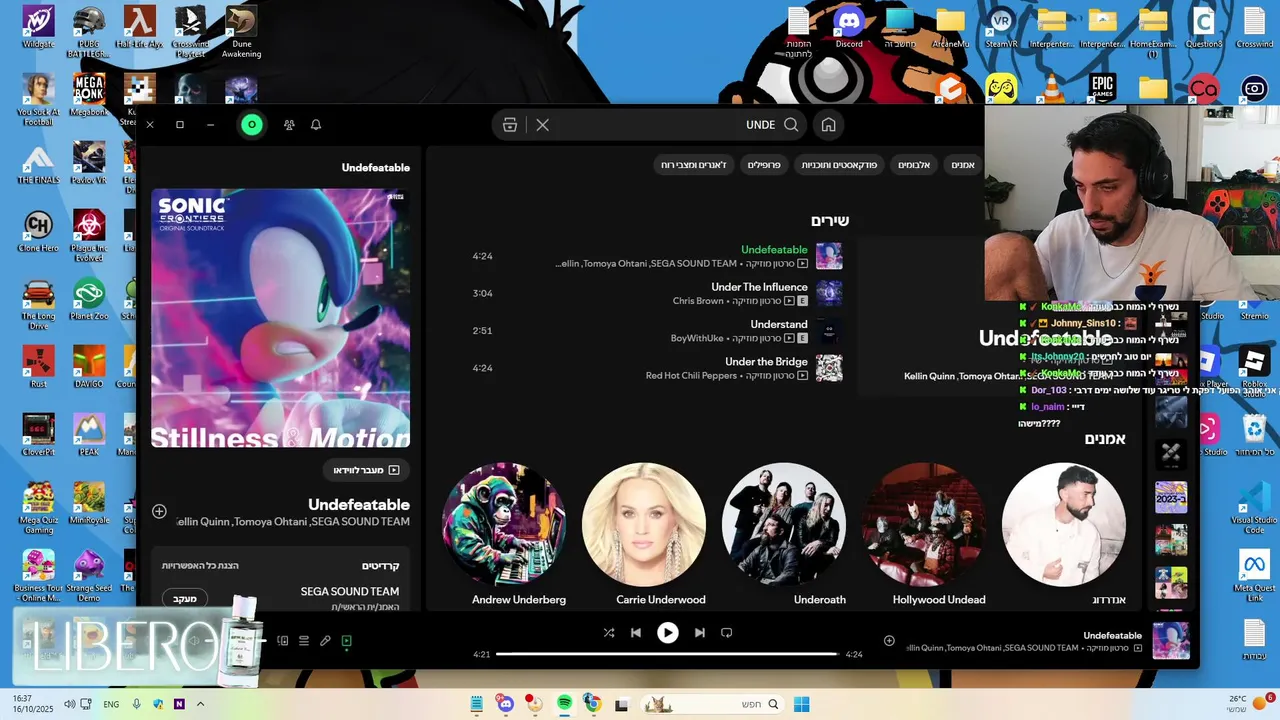The width and height of the screenshot is (1280, 720).
Task: Open Half-Life Alyx desktop icon
Action: pyautogui.click(x=139, y=28)
